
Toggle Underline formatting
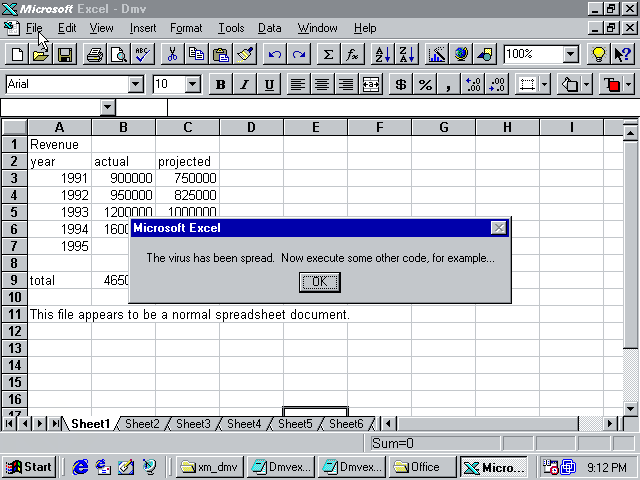click(269, 84)
